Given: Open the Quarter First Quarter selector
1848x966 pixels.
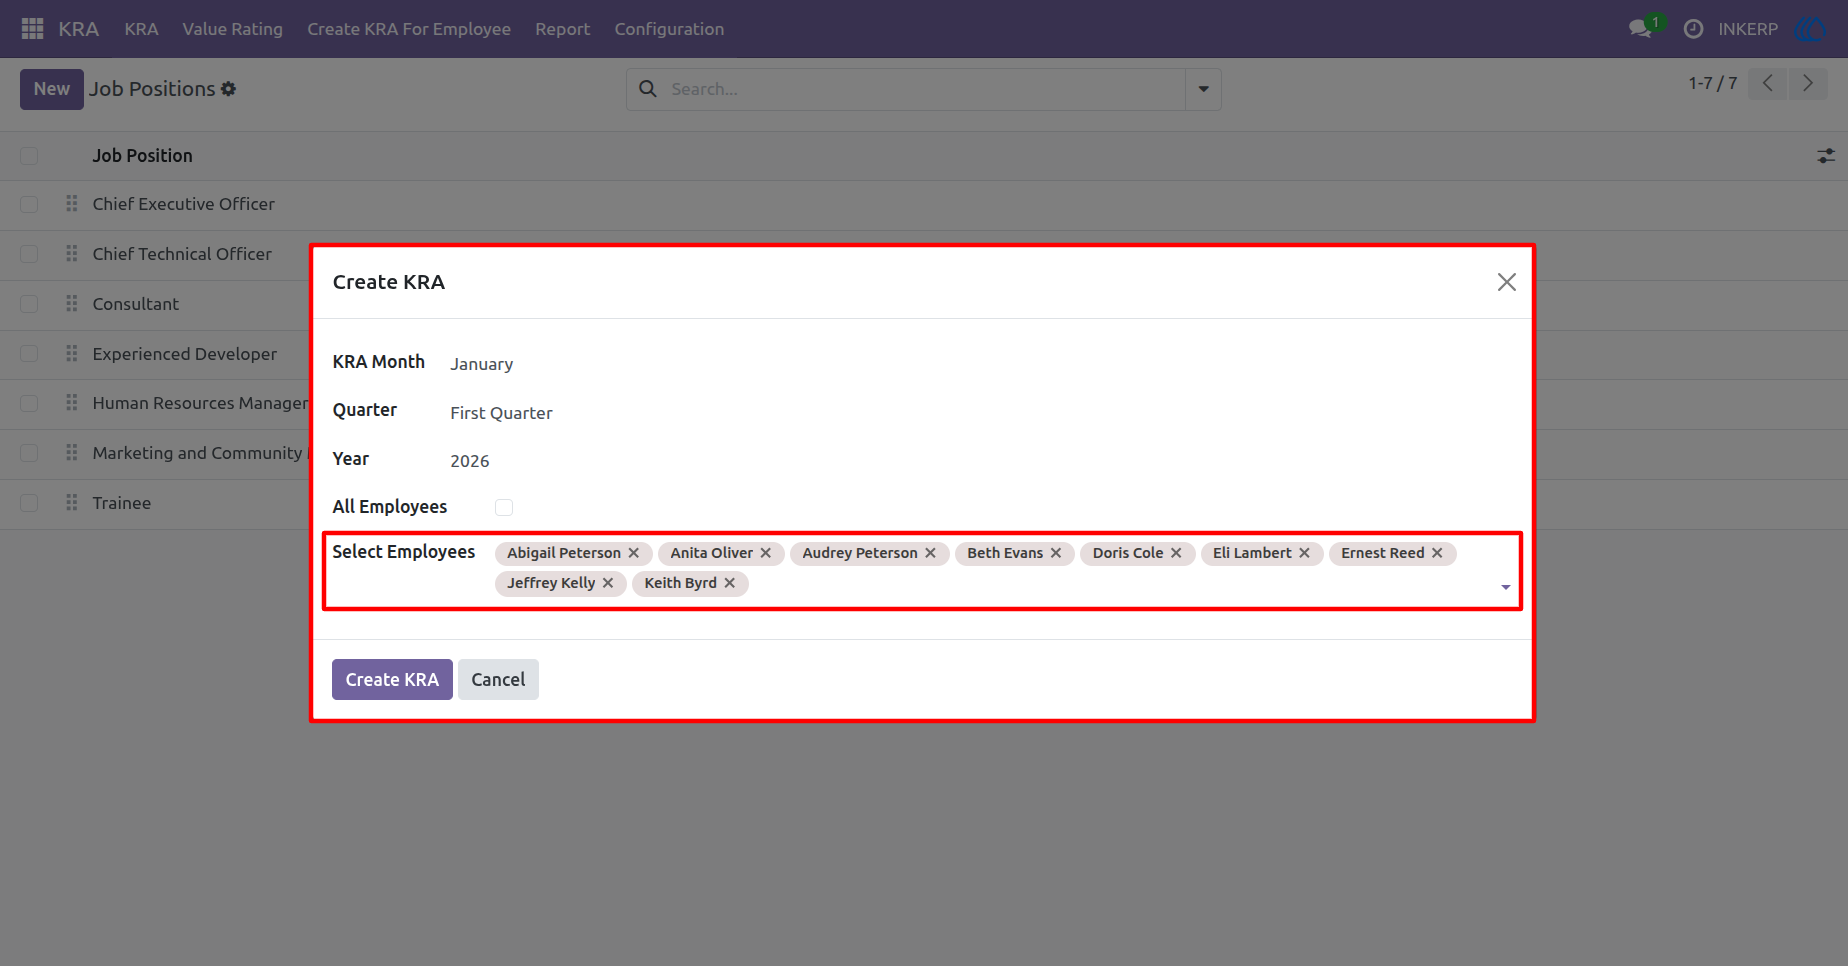Looking at the screenshot, I should tap(501, 413).
